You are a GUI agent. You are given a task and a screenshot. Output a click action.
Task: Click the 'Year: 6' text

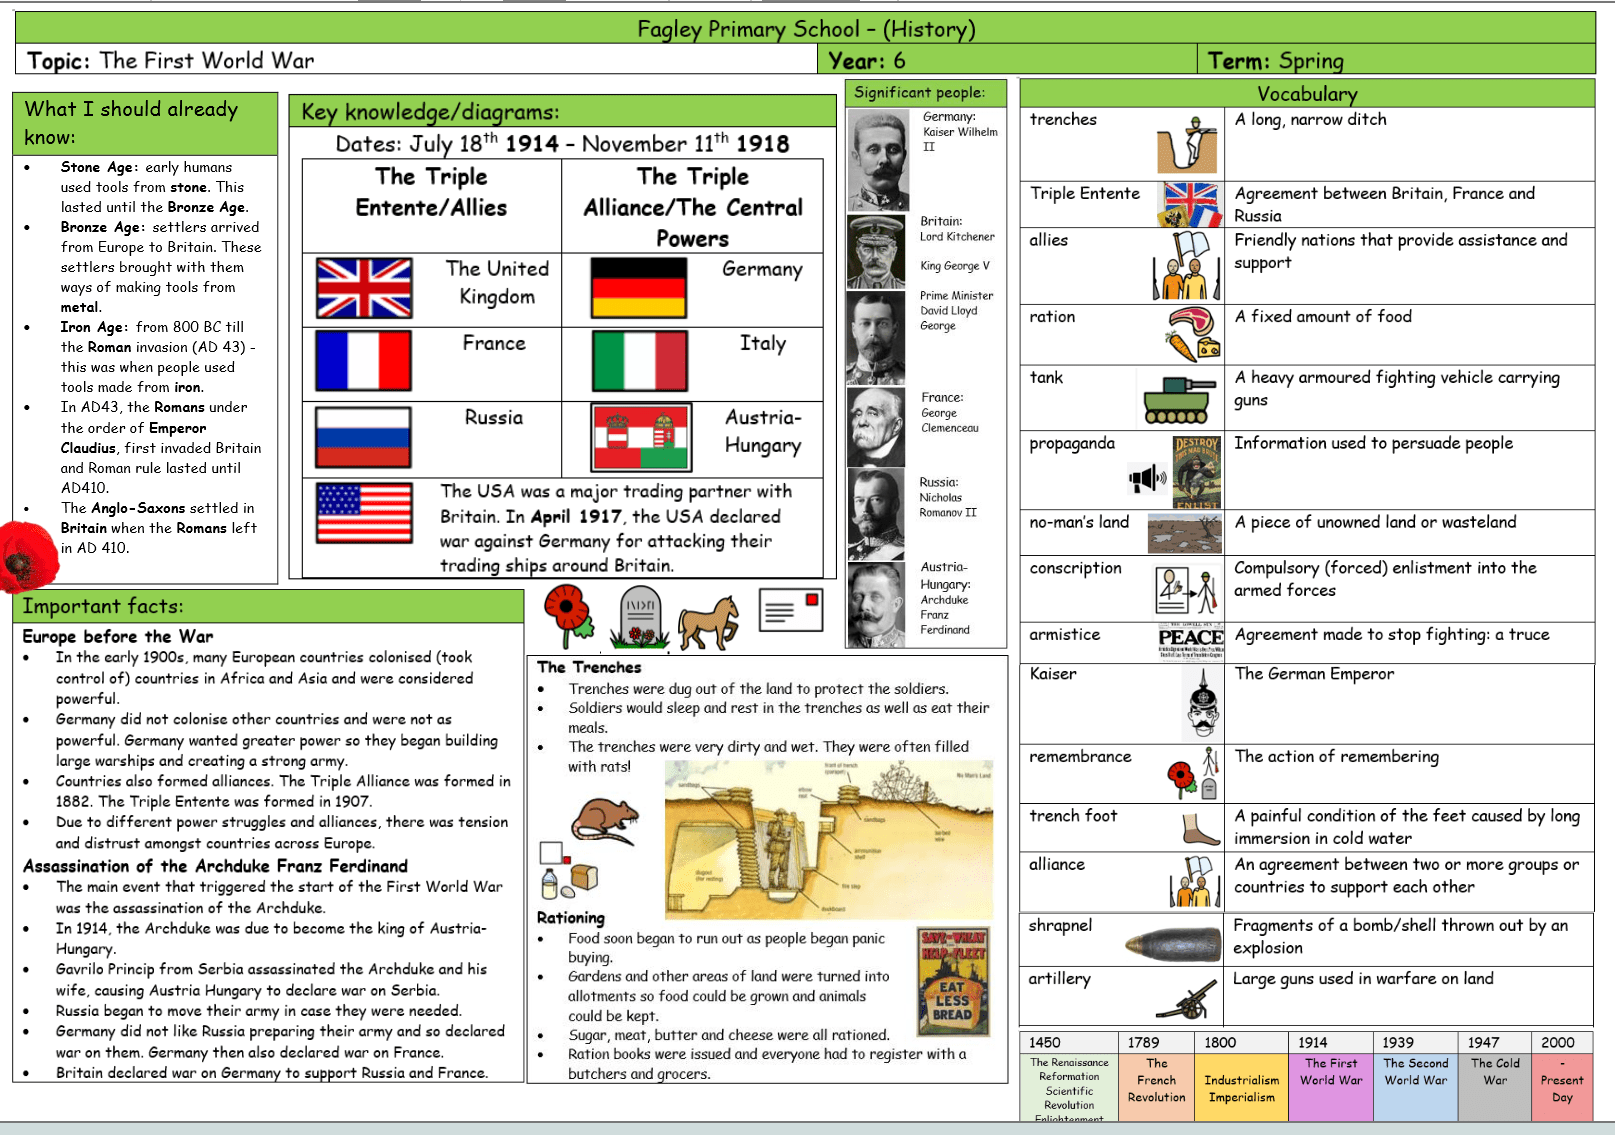coord(867,61)
